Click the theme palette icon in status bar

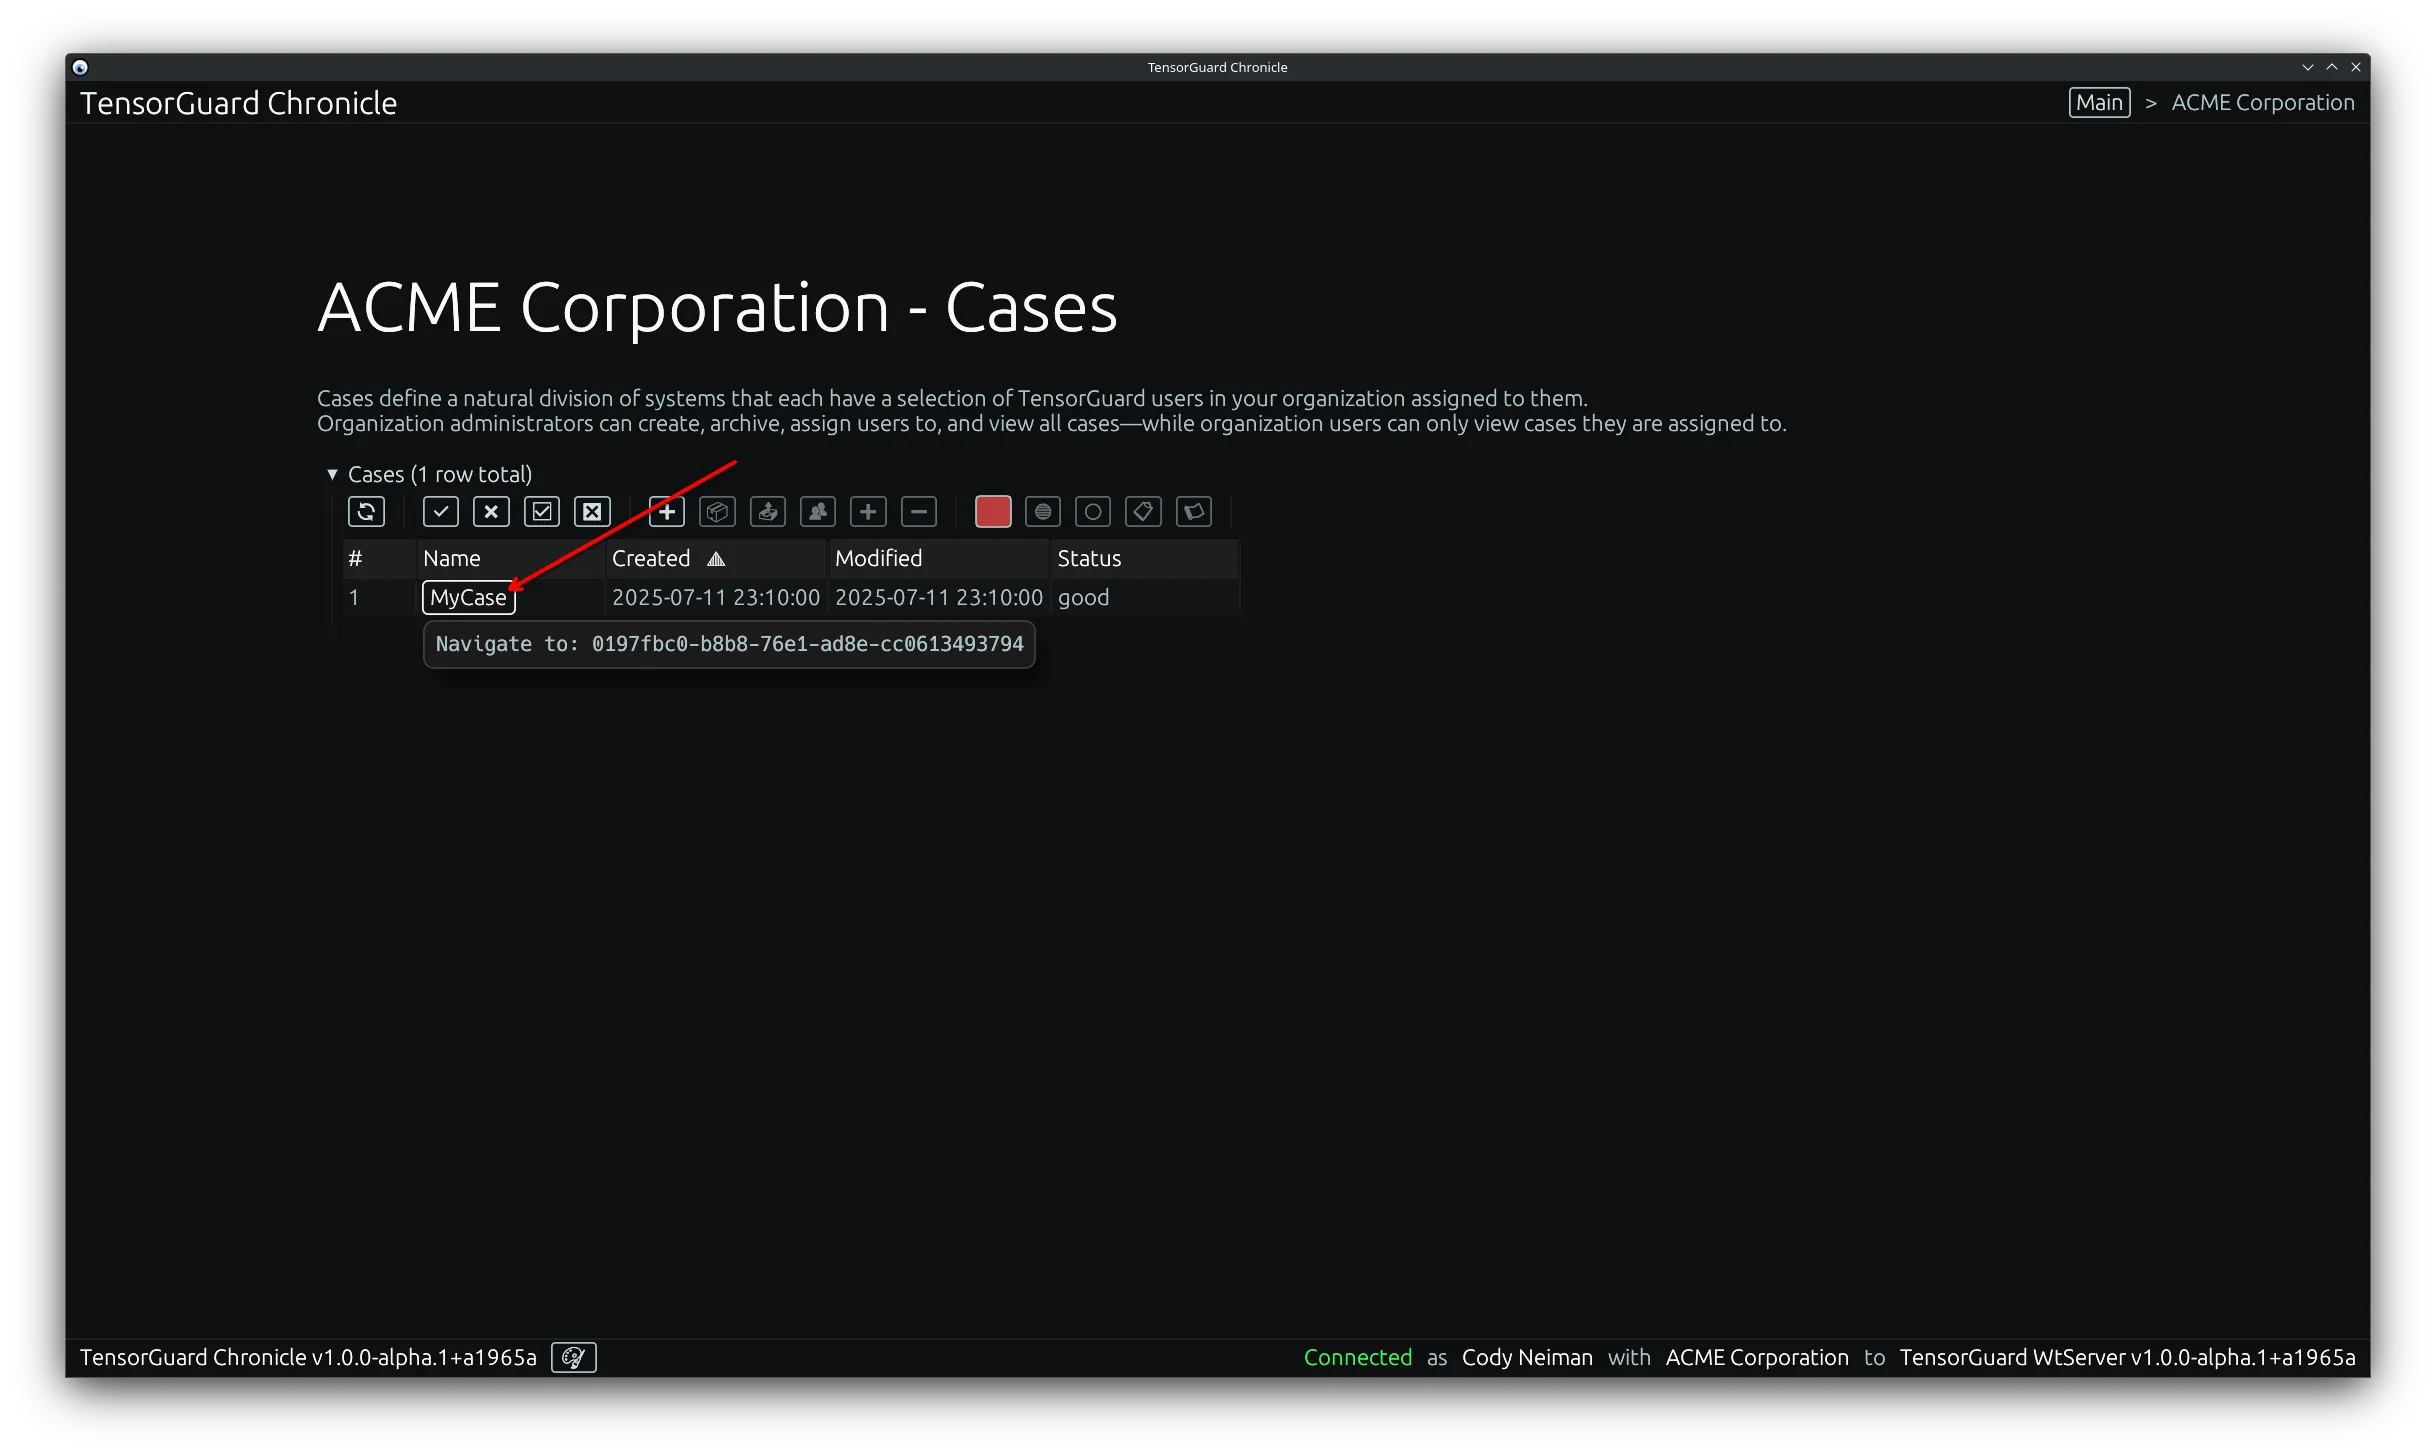click(x=573, y=1357)
